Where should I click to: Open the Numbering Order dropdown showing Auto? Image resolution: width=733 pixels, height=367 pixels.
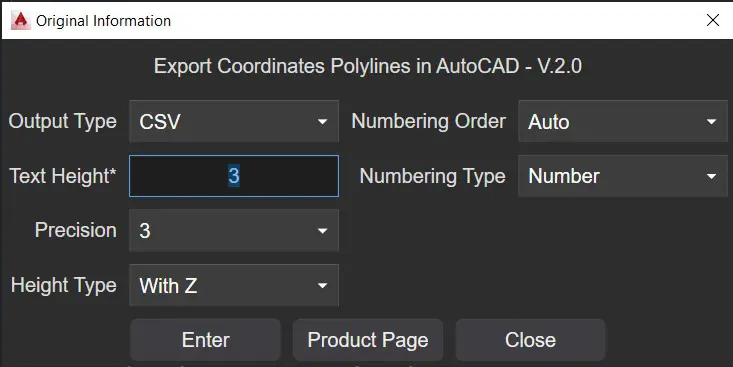[623, 122]
